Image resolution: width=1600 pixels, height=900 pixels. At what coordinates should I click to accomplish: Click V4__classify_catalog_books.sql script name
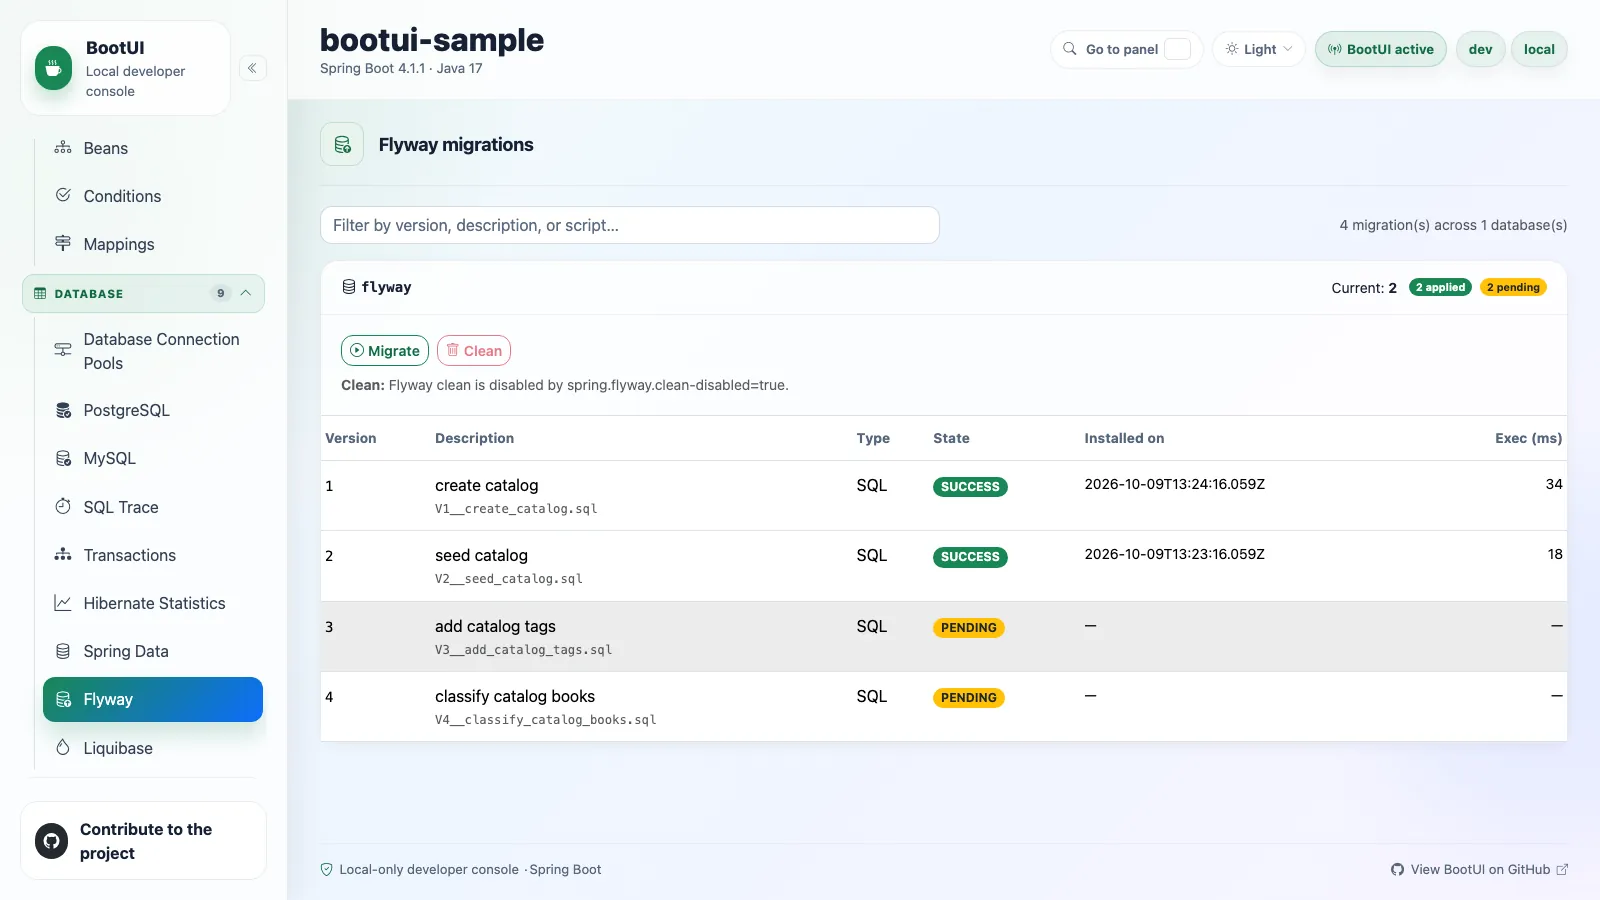click(x=545, y=720)
